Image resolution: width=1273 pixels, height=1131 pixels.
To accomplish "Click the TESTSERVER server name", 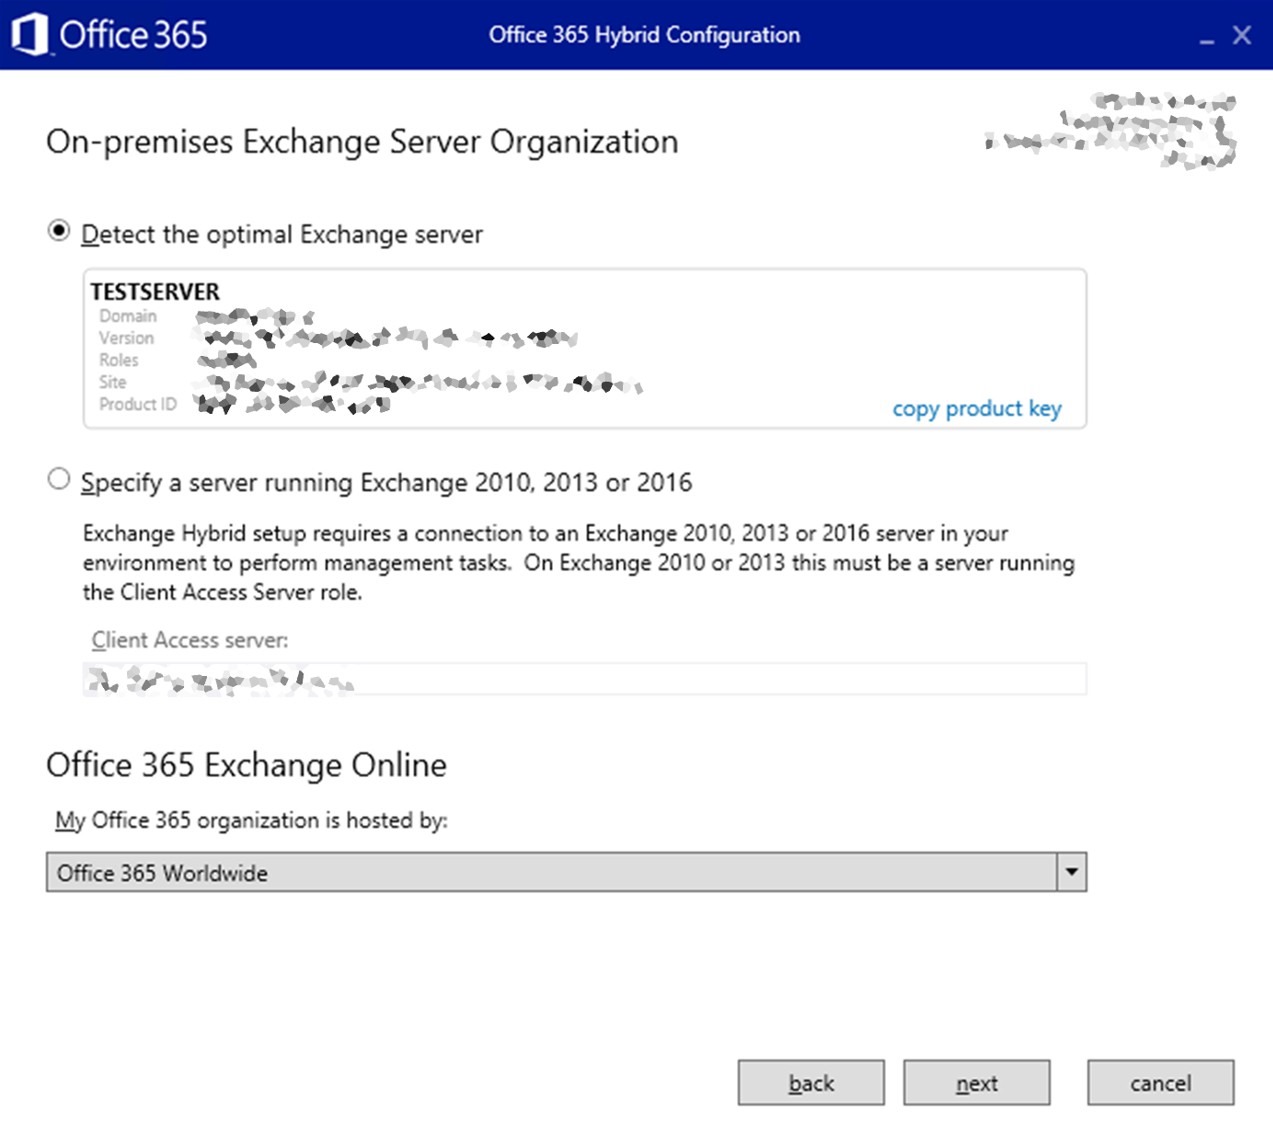I will [155, 291].
